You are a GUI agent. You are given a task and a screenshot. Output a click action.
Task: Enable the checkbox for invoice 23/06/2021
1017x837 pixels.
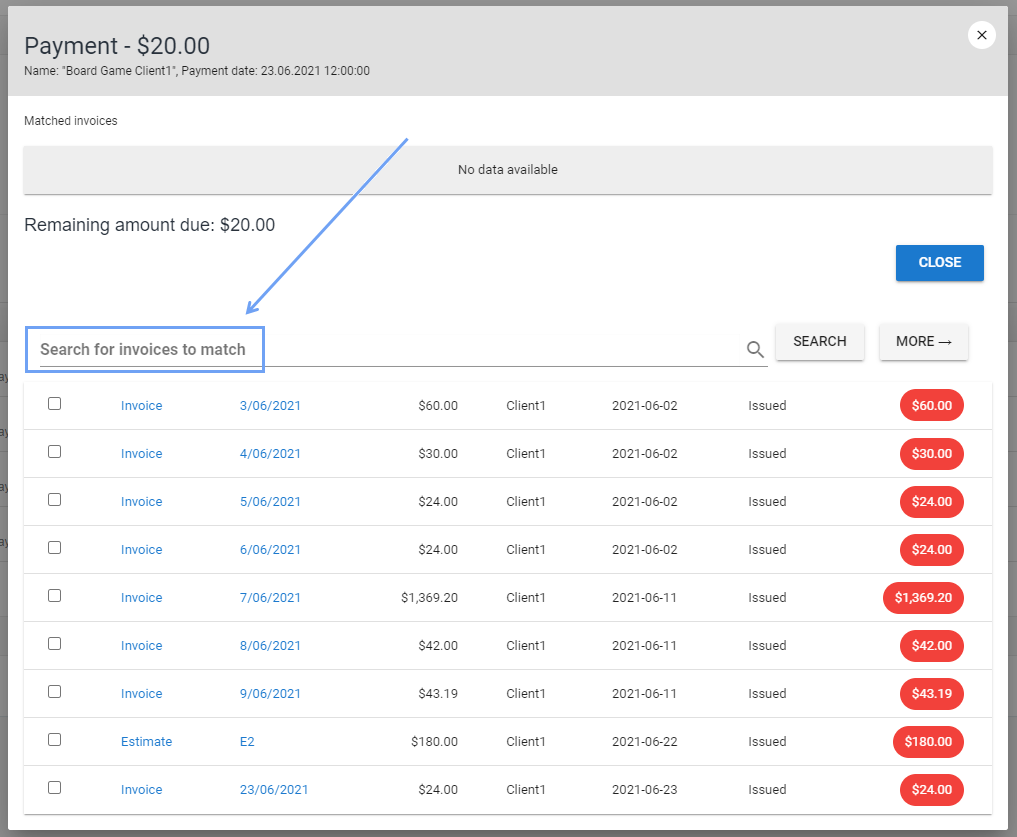coord(54,787)
